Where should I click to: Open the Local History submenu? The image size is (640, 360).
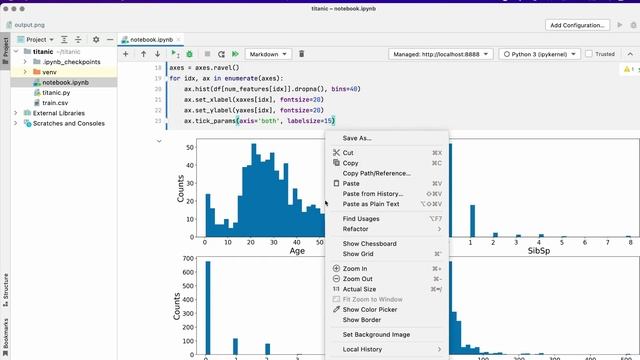(387, 349)
